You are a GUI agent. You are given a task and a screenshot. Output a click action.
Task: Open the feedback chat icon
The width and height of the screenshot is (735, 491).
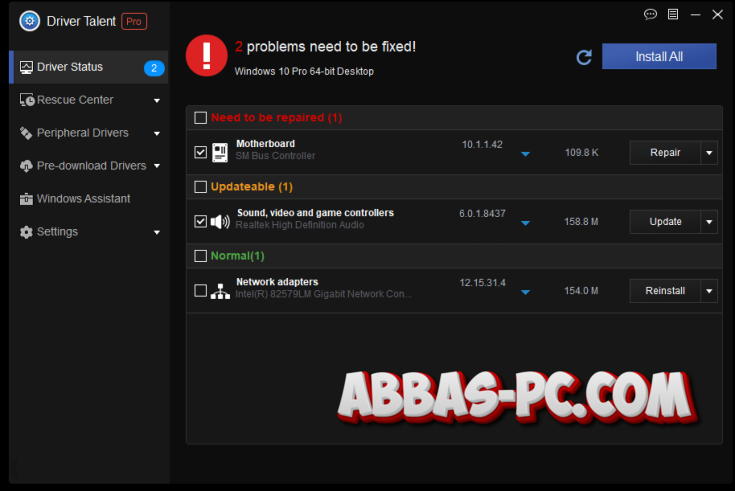(x=650, y=15)
